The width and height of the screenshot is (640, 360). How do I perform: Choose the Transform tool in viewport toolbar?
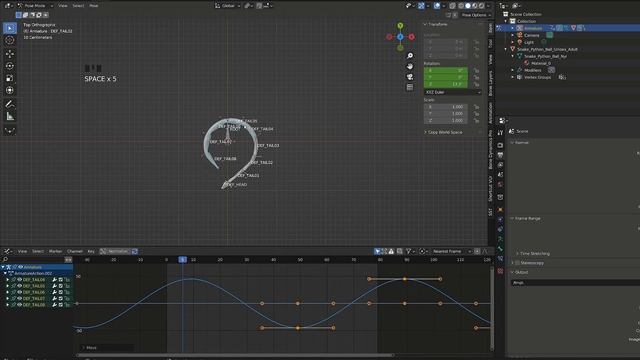[x=10, y=90]
